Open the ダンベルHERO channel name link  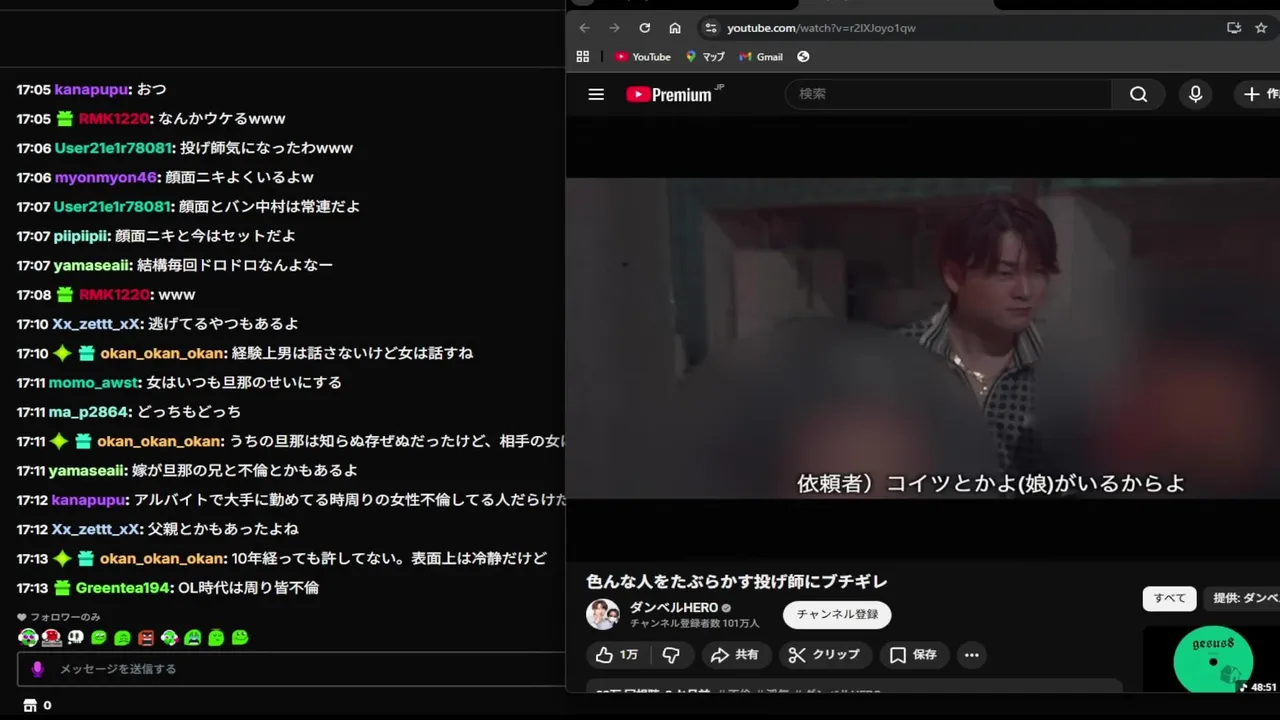tap(673, 608)
